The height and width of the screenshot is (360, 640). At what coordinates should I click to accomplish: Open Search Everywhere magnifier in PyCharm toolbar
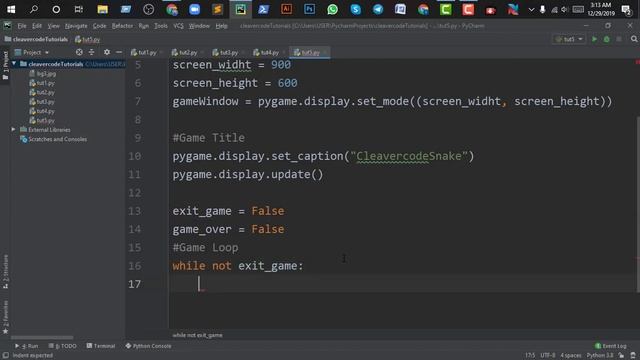(x=634, y=39)
